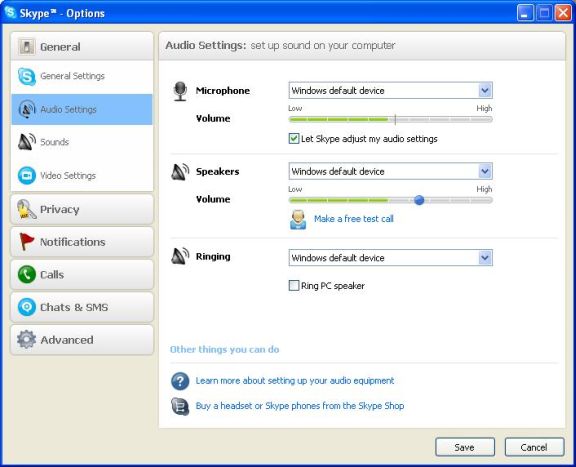Click the speakers volume slider knob
The image size is (576, 467).
(419, 200)
